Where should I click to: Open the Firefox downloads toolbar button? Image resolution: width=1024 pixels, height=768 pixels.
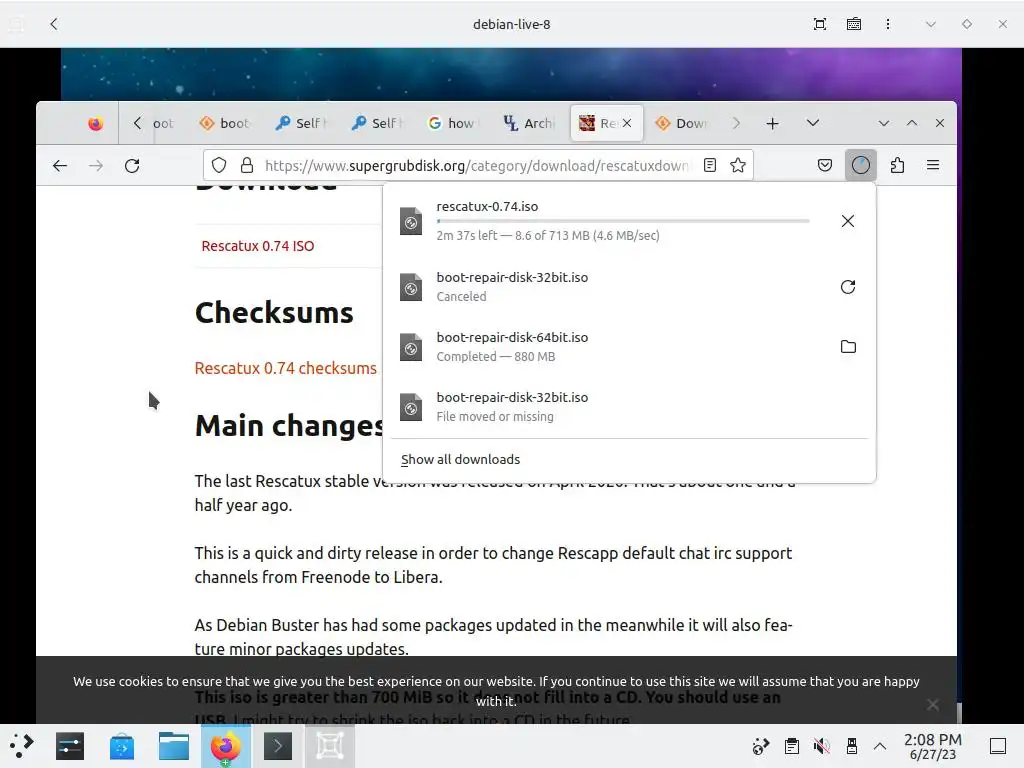pyautogui.click(x=861, y=165)
